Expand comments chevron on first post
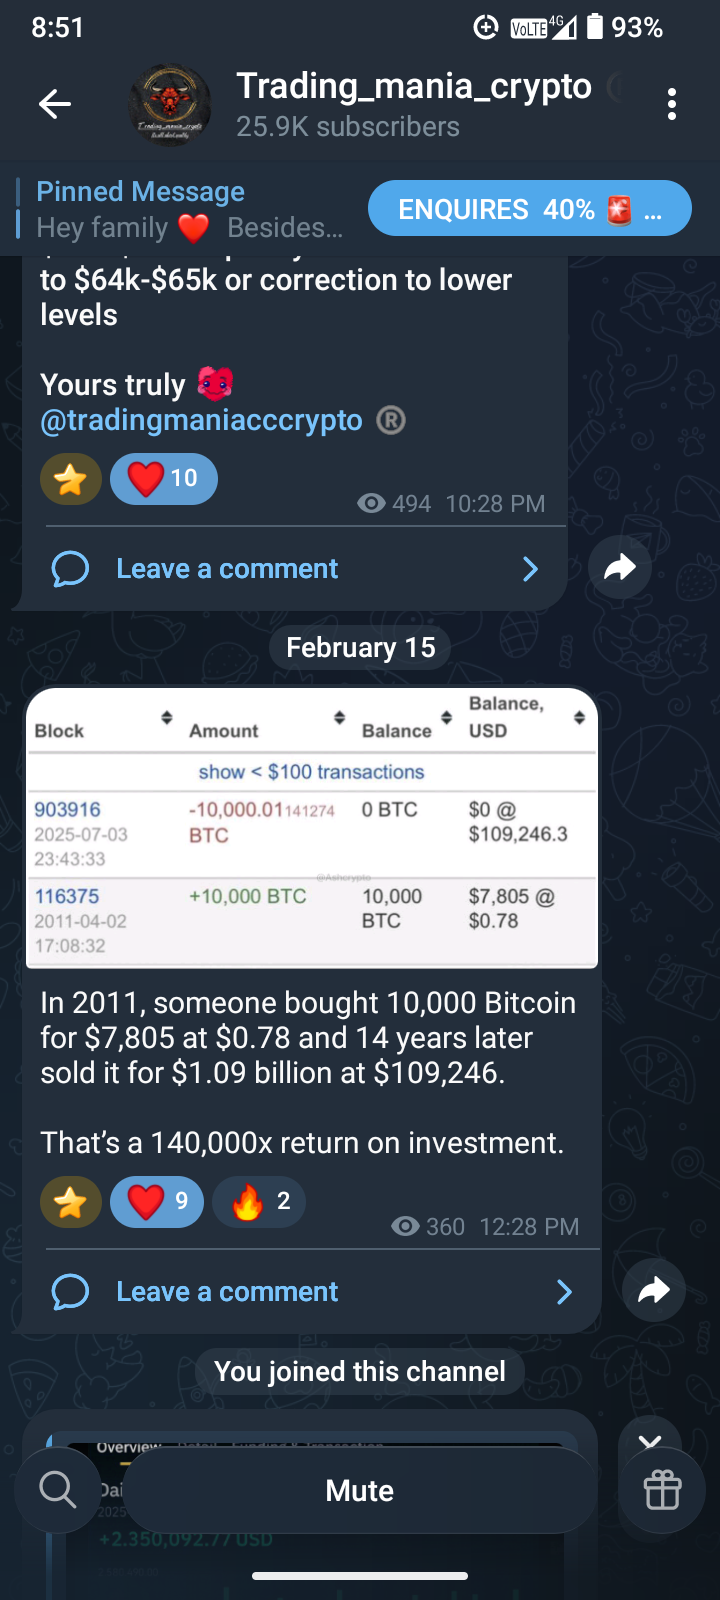The width and height of the screenshot is (720, 1600). pos(531,569)
